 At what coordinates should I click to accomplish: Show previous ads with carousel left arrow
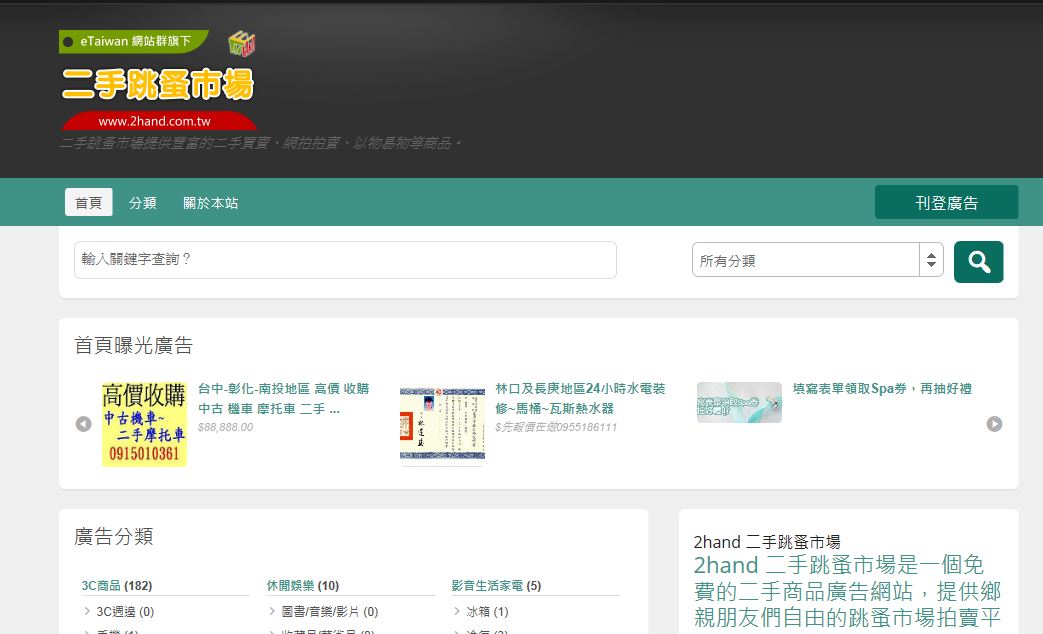click(83, 424)
